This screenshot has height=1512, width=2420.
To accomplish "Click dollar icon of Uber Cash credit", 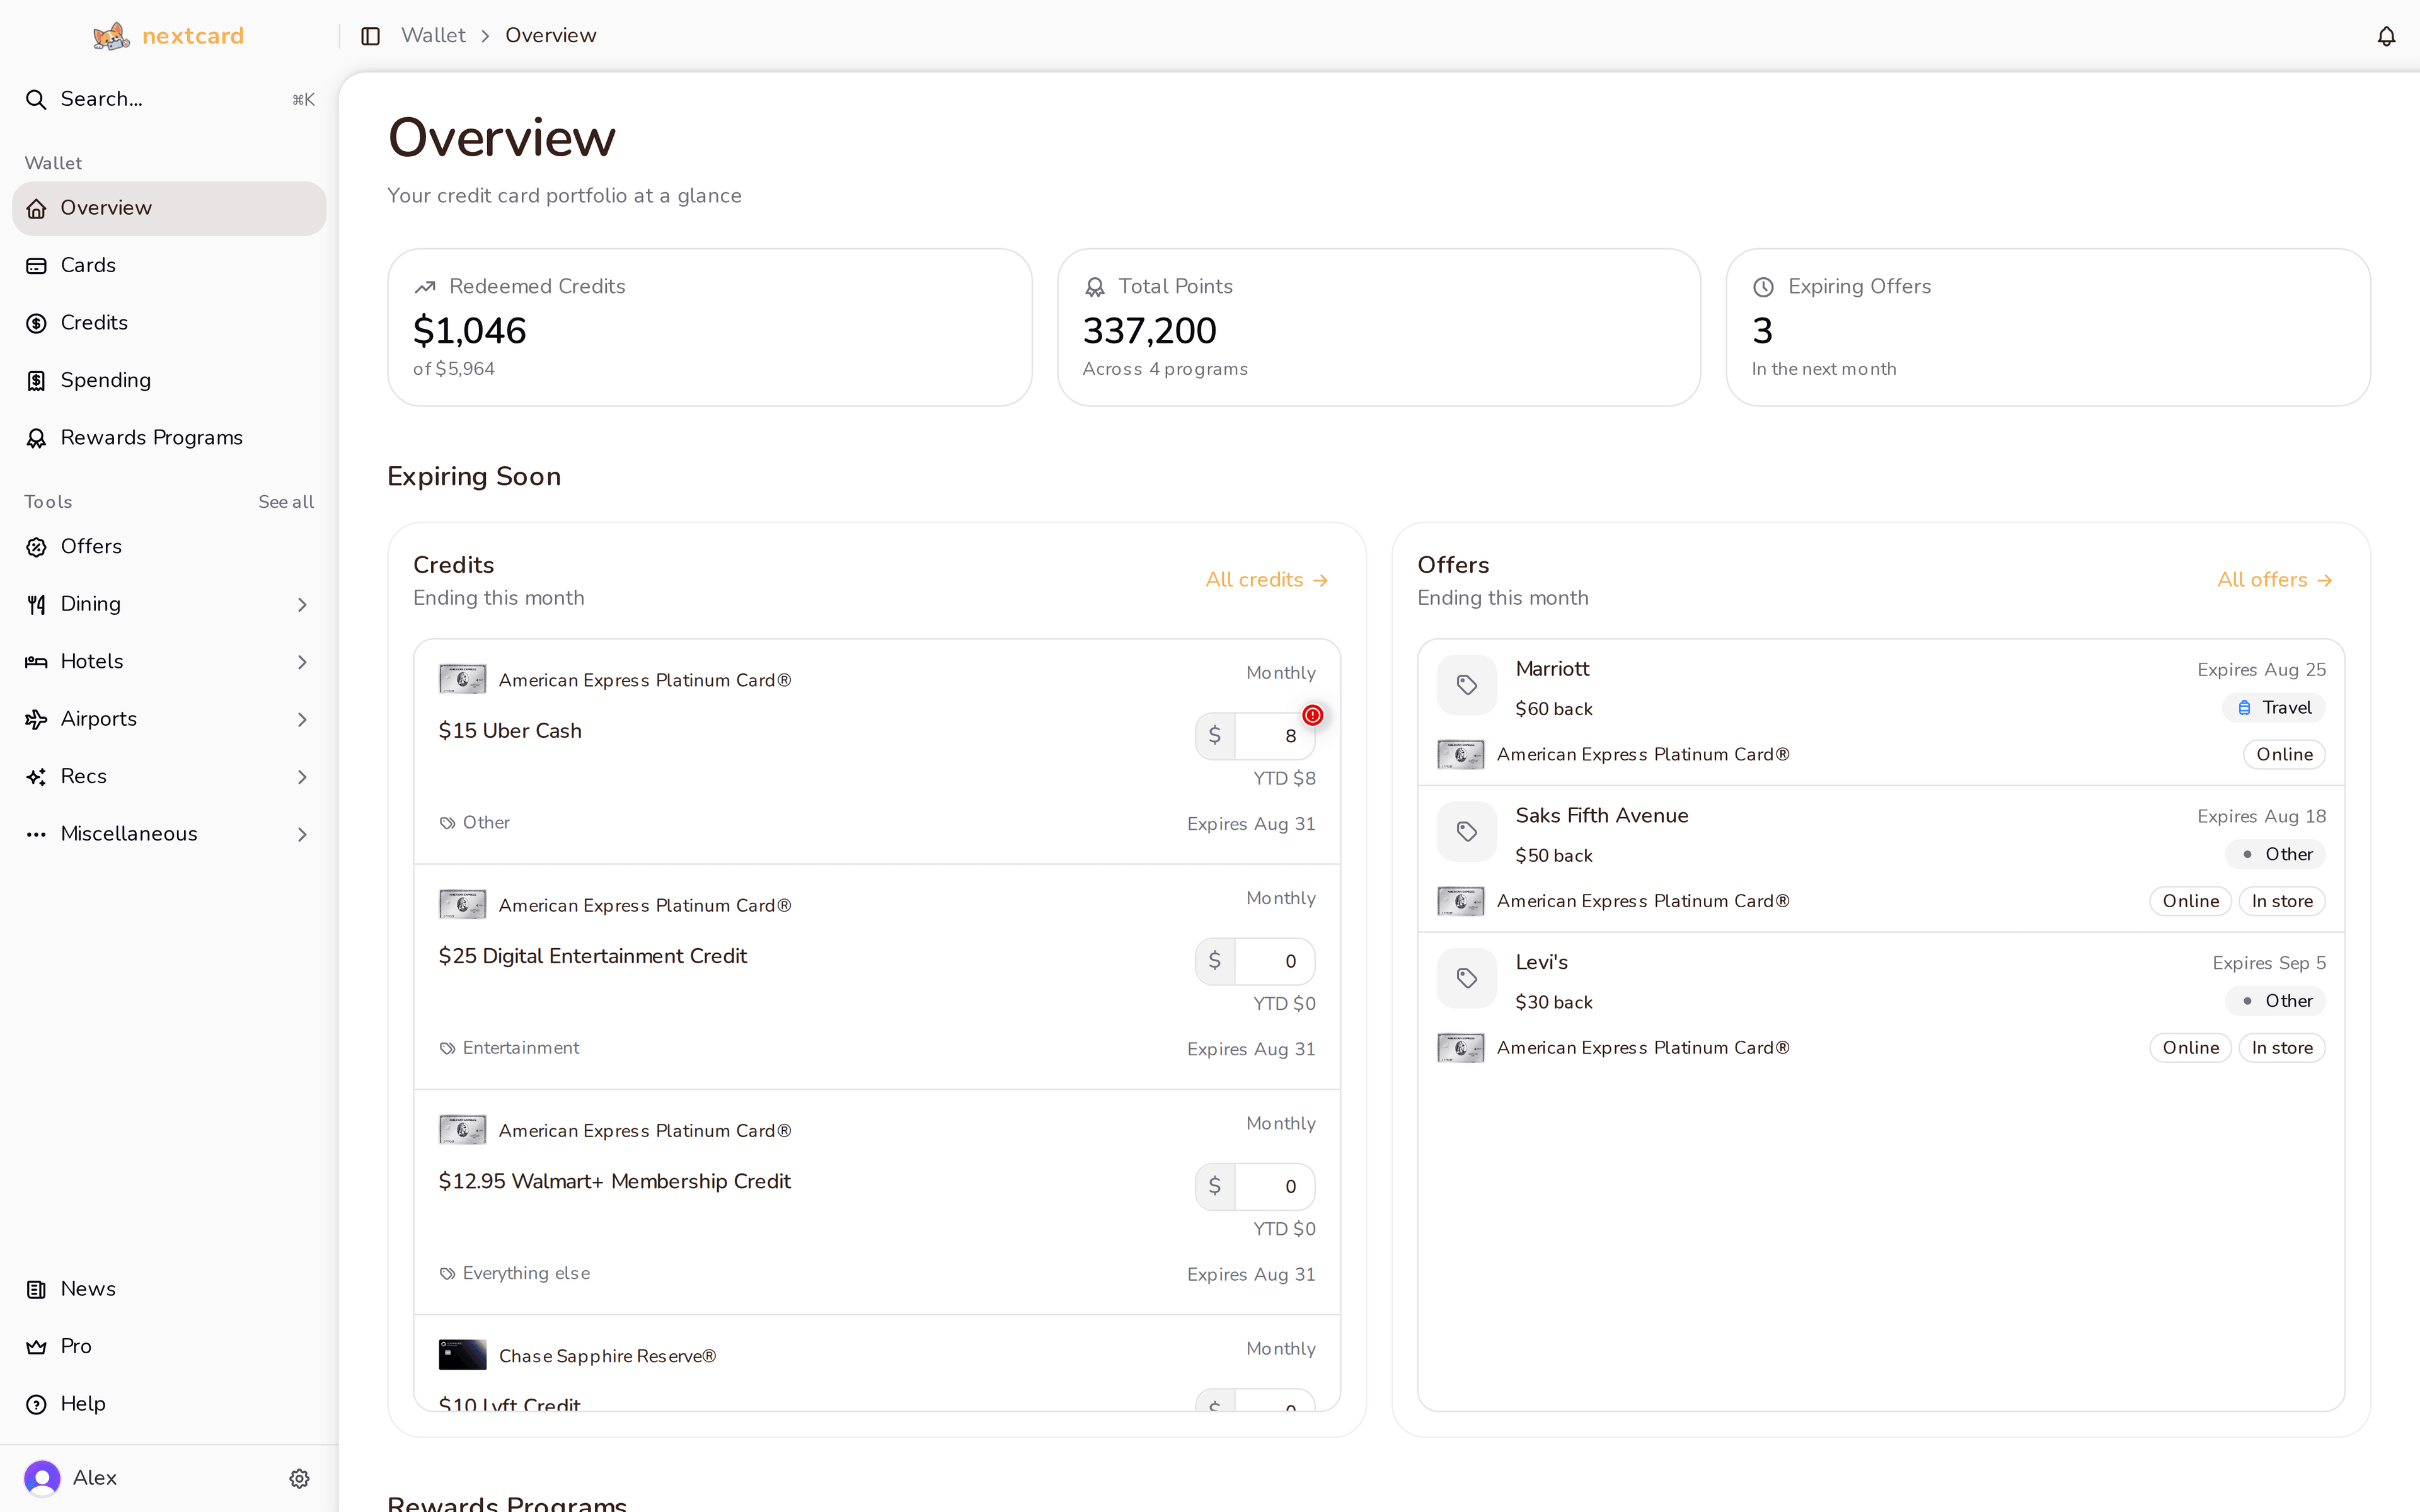I will pyautogui.click(x=1214, y=736).
